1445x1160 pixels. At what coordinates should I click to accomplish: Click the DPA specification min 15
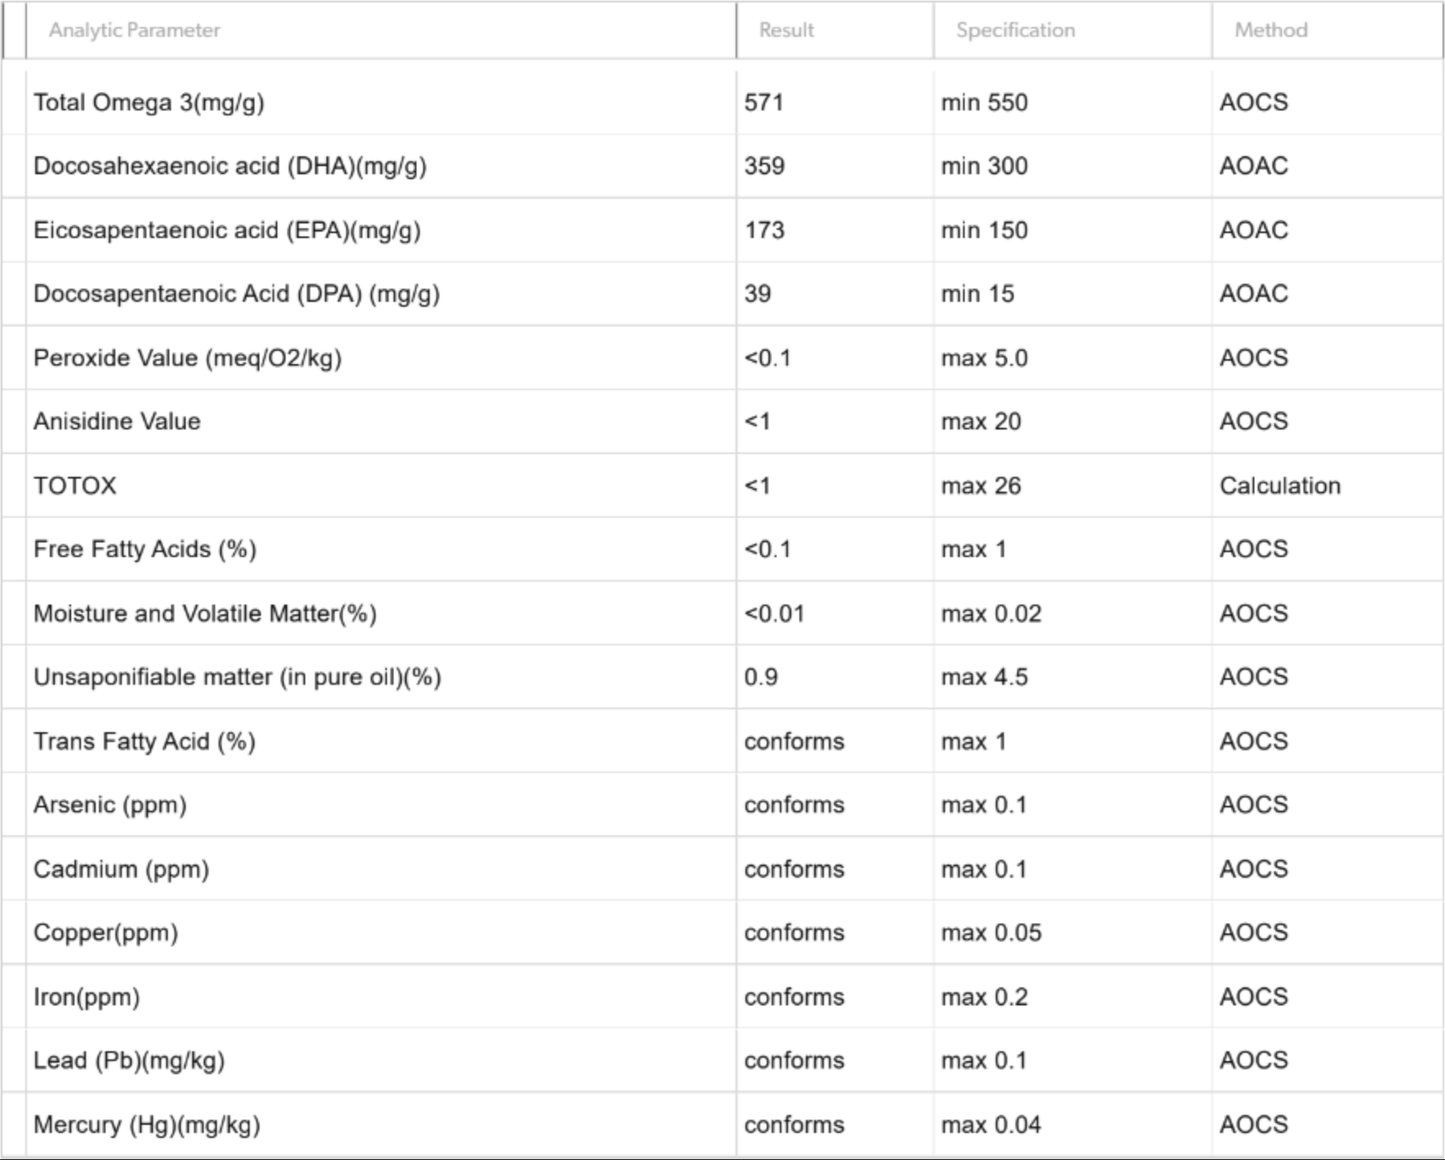click(977, 294)
